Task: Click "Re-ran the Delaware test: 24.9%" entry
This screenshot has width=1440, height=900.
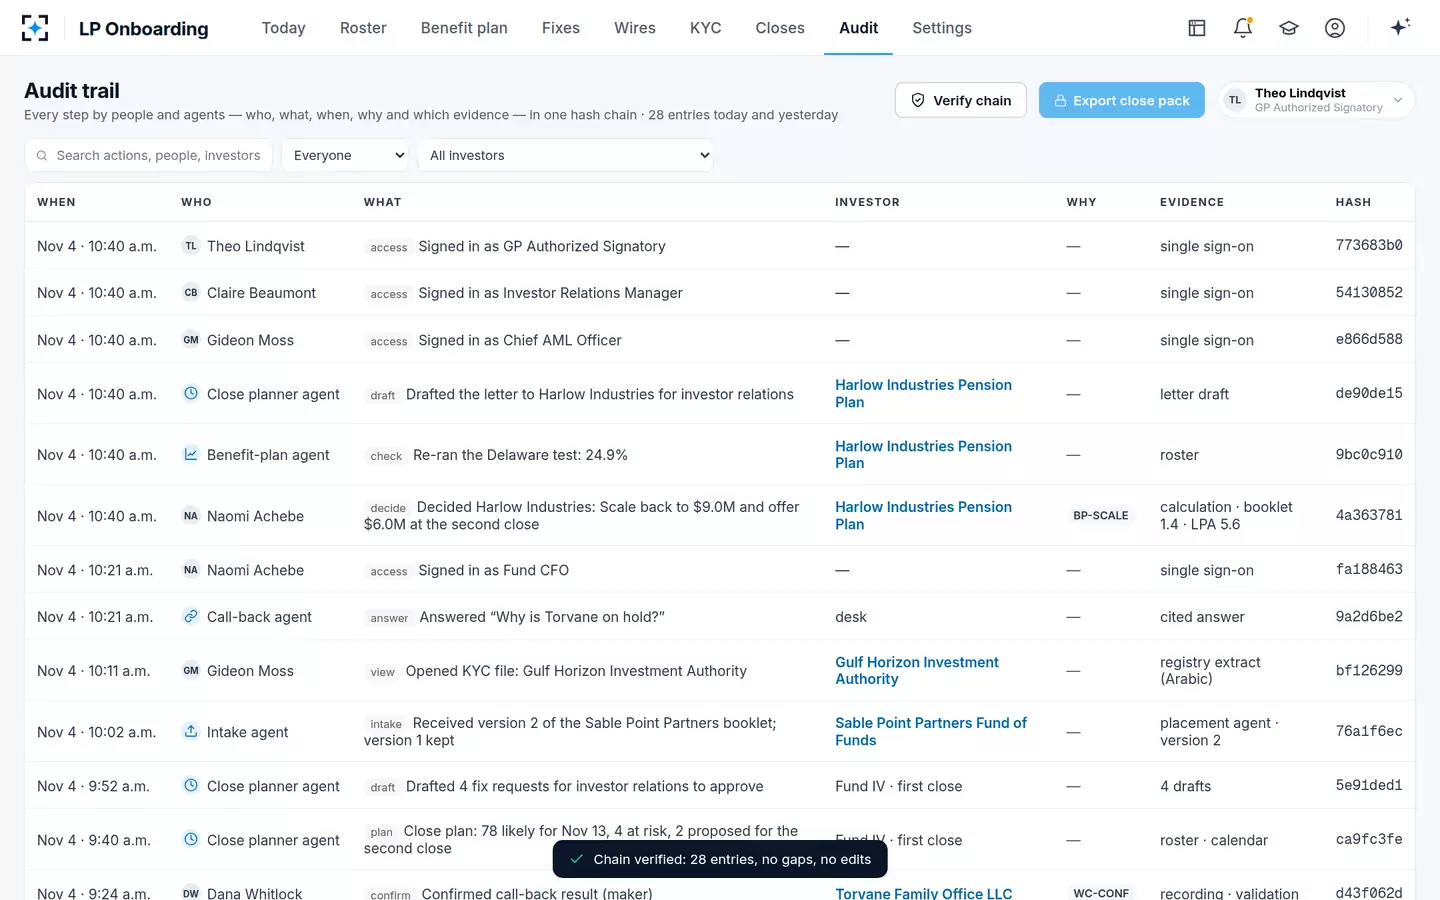Action: coord(520,455)
